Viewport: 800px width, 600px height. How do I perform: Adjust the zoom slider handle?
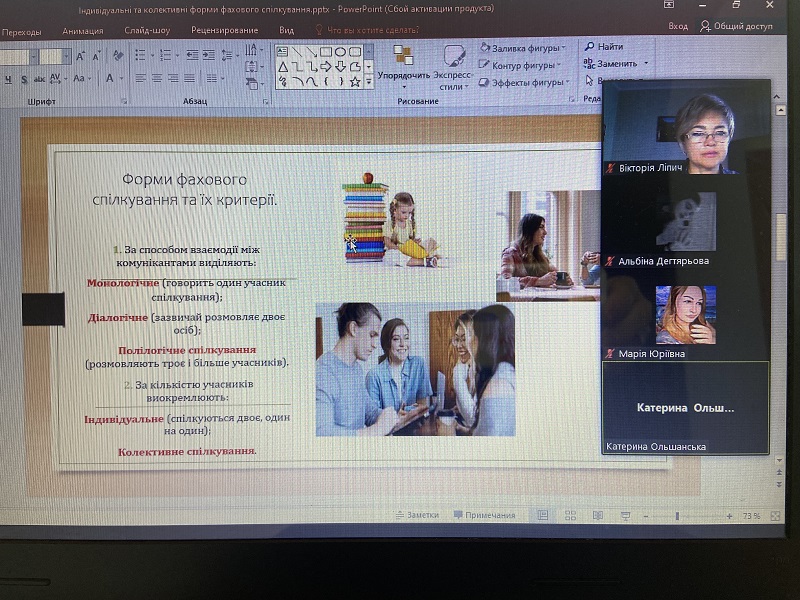tap(678, 516)
